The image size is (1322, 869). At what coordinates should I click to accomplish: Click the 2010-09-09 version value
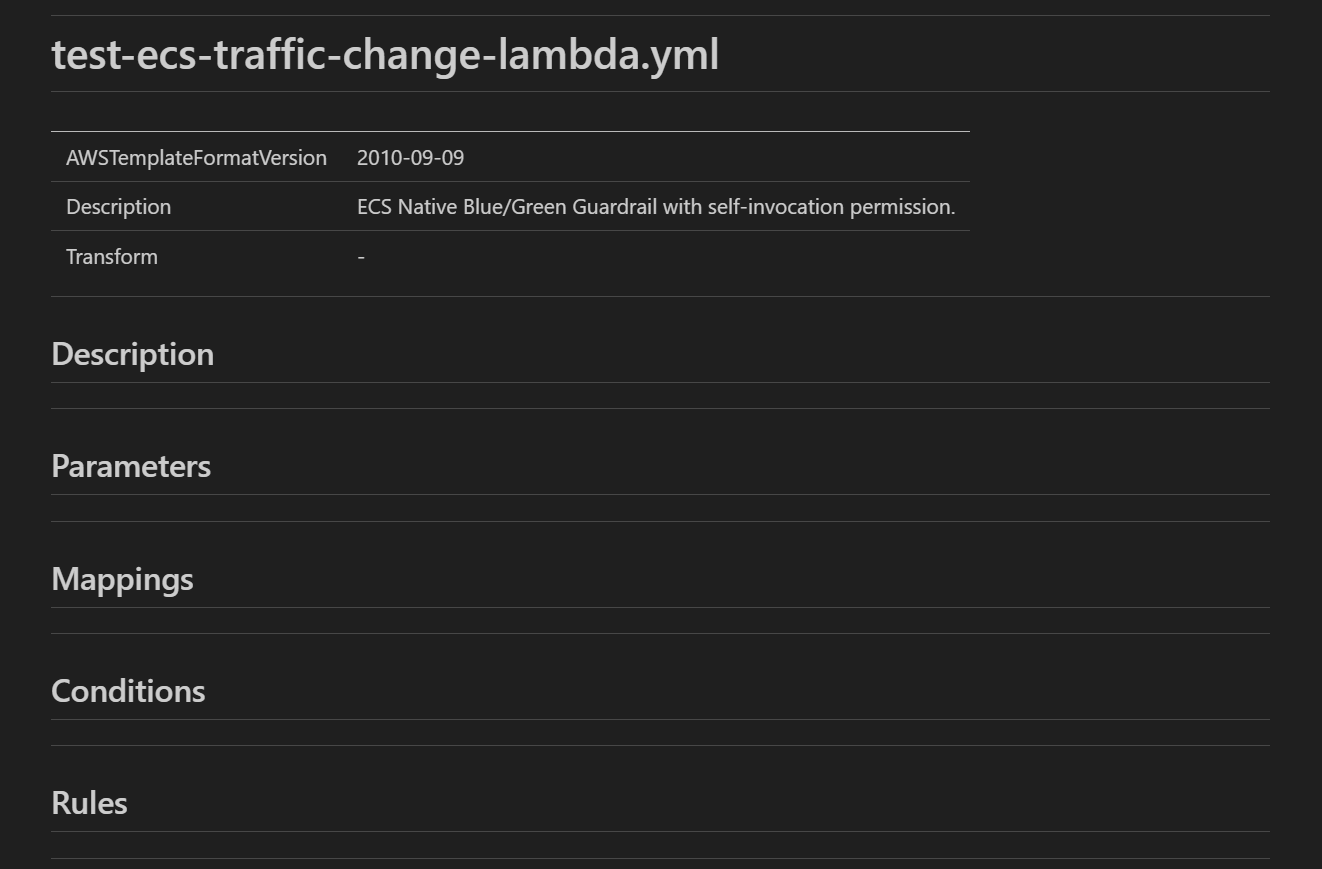click(410, 158)
